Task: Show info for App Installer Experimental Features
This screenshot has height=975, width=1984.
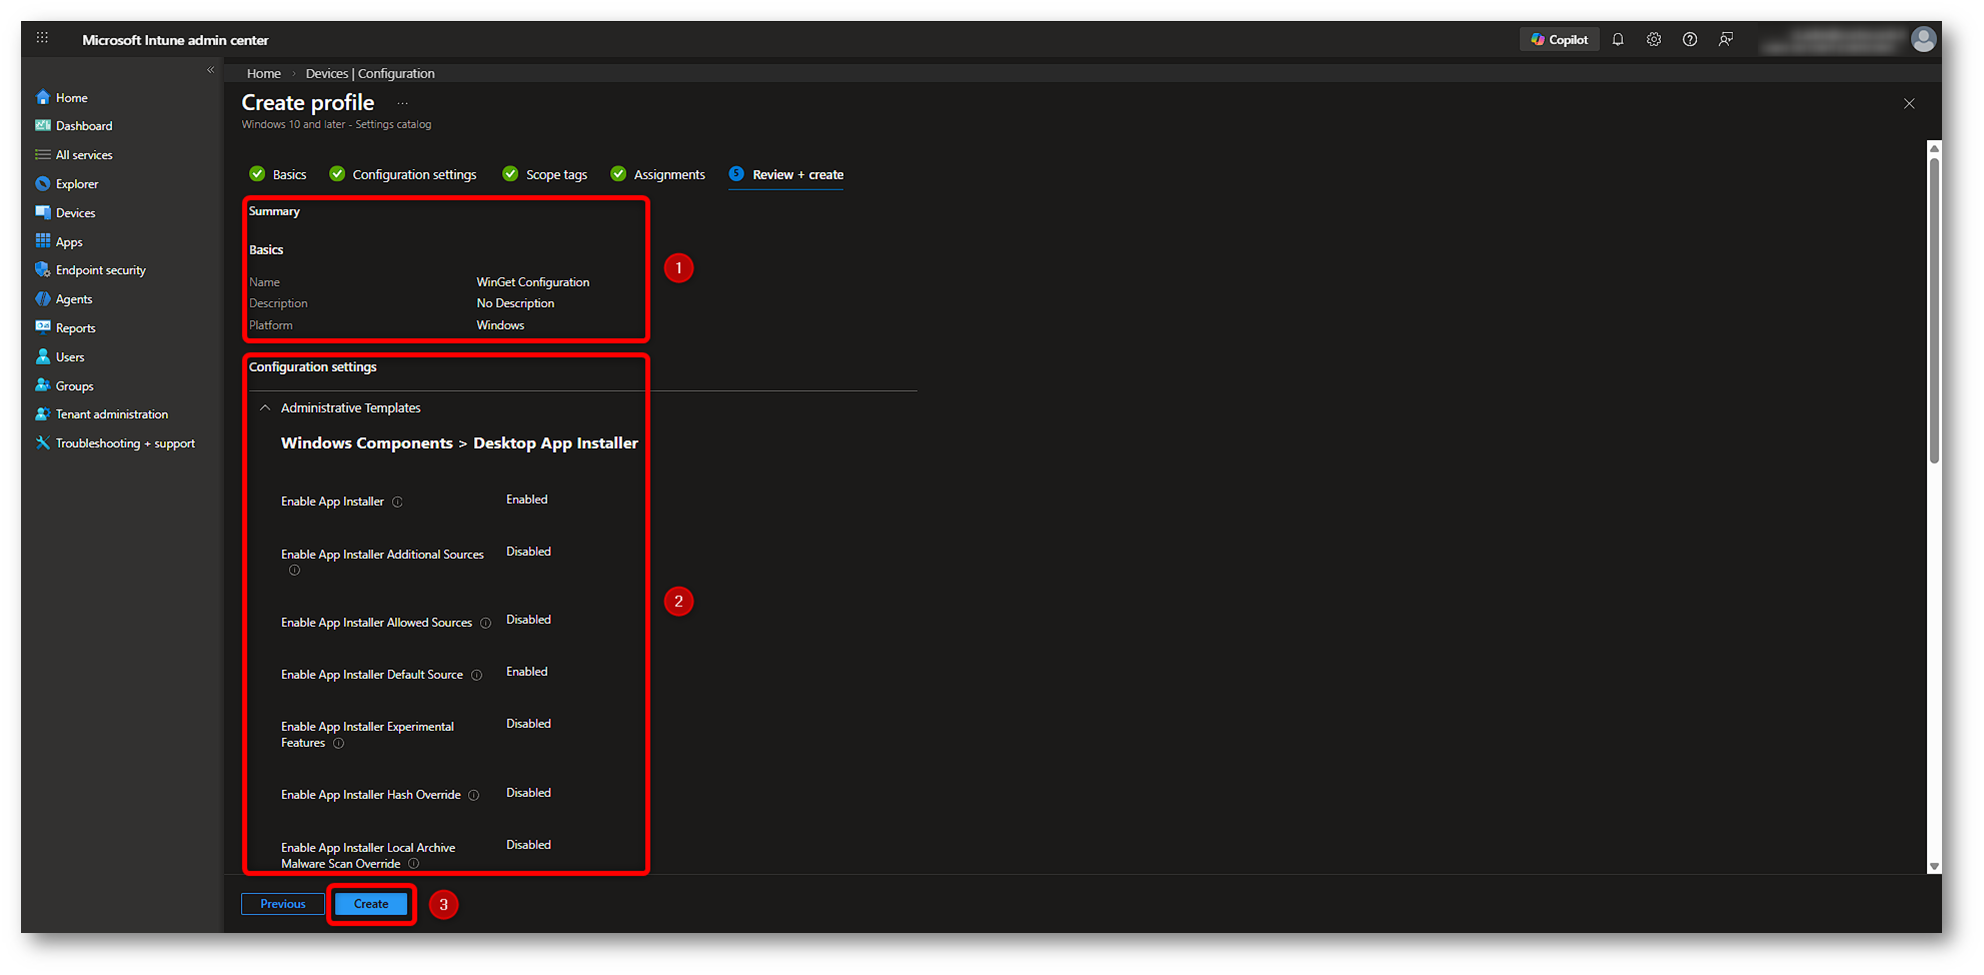Action: click(338, 743)
